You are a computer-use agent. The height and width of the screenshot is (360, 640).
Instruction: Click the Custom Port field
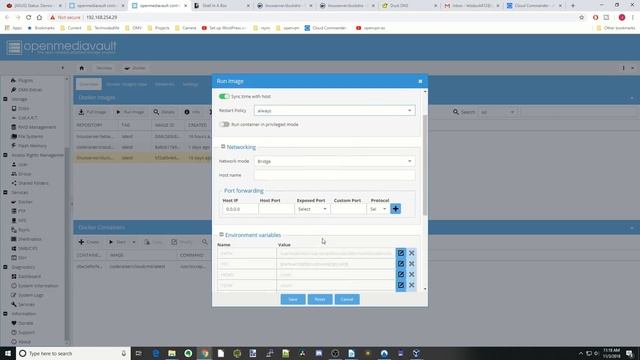pyautogui.click(x=348, y=209)
